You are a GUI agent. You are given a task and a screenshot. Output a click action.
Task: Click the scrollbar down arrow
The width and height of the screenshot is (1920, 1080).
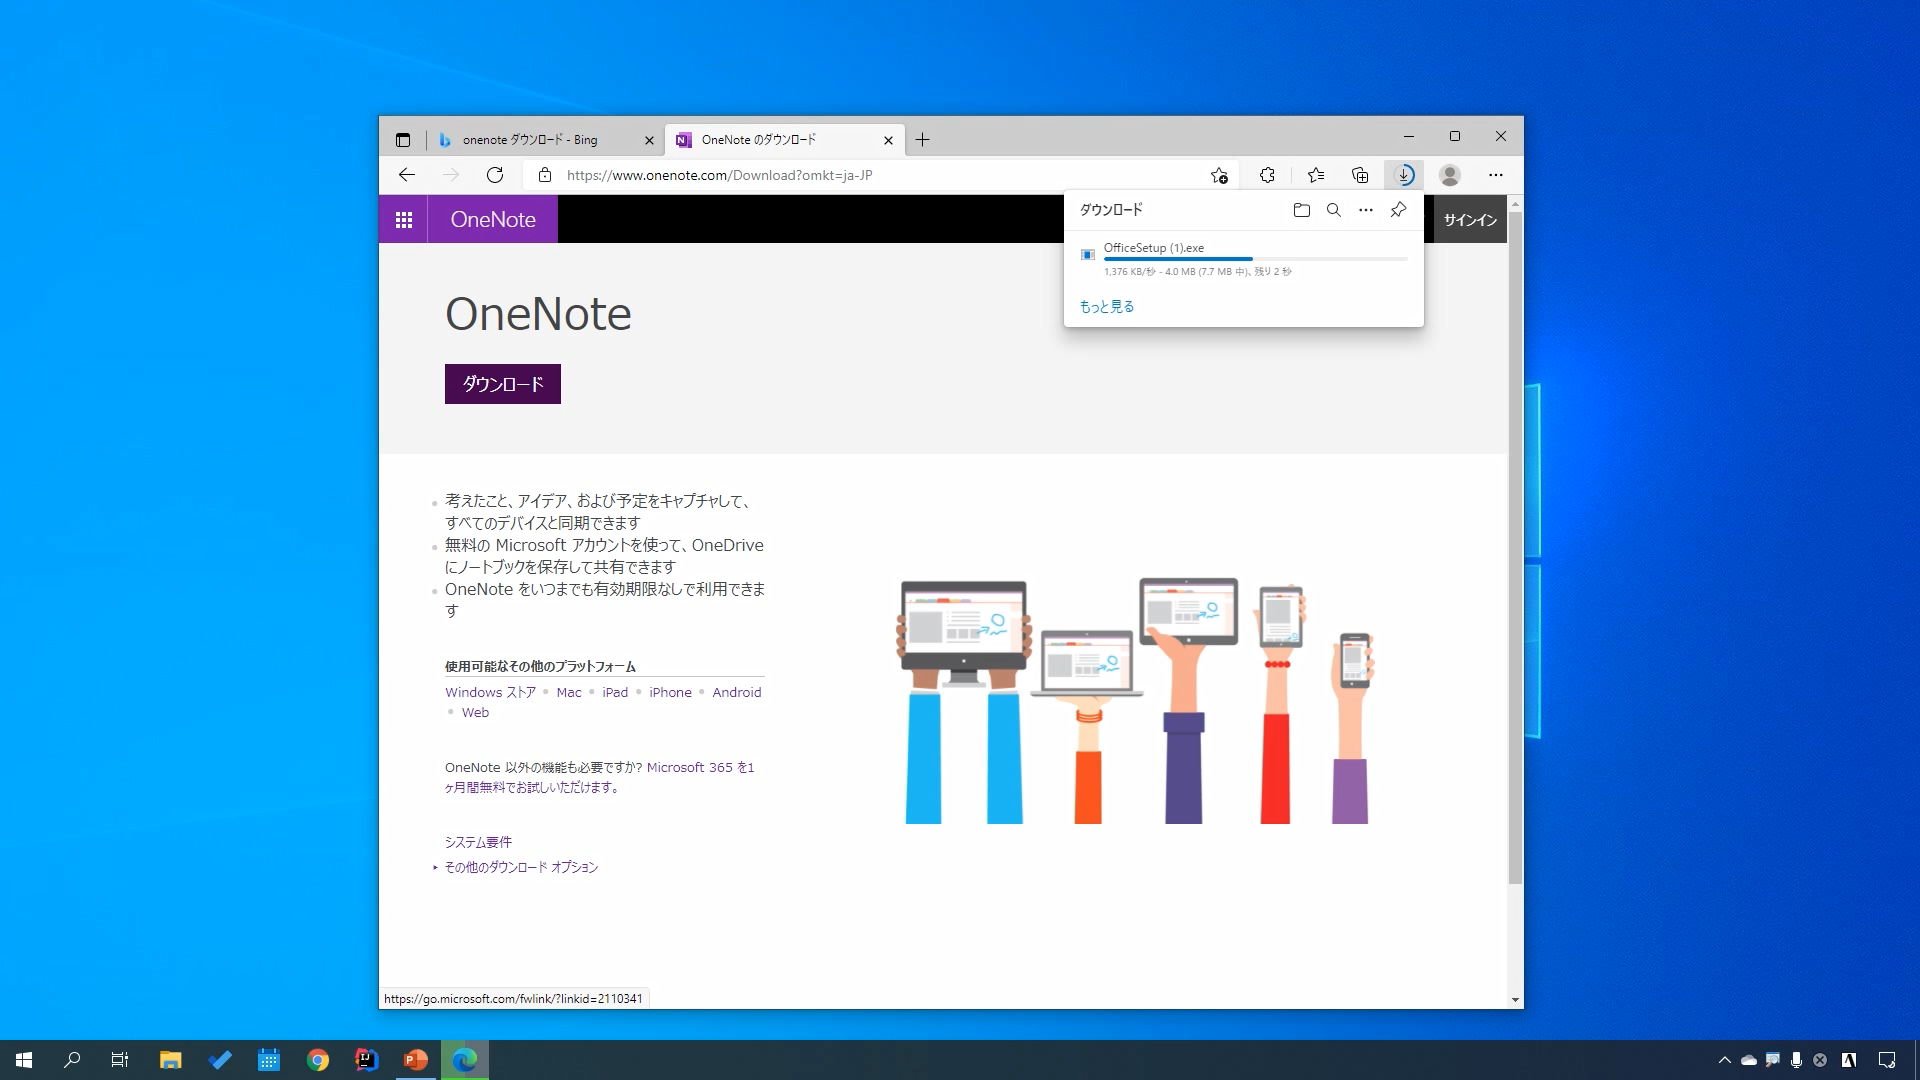(x=1515, y=1000)
